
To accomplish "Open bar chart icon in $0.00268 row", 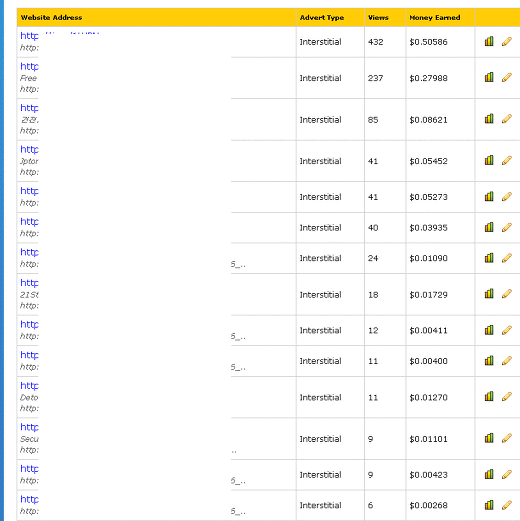I will [489, 505].
